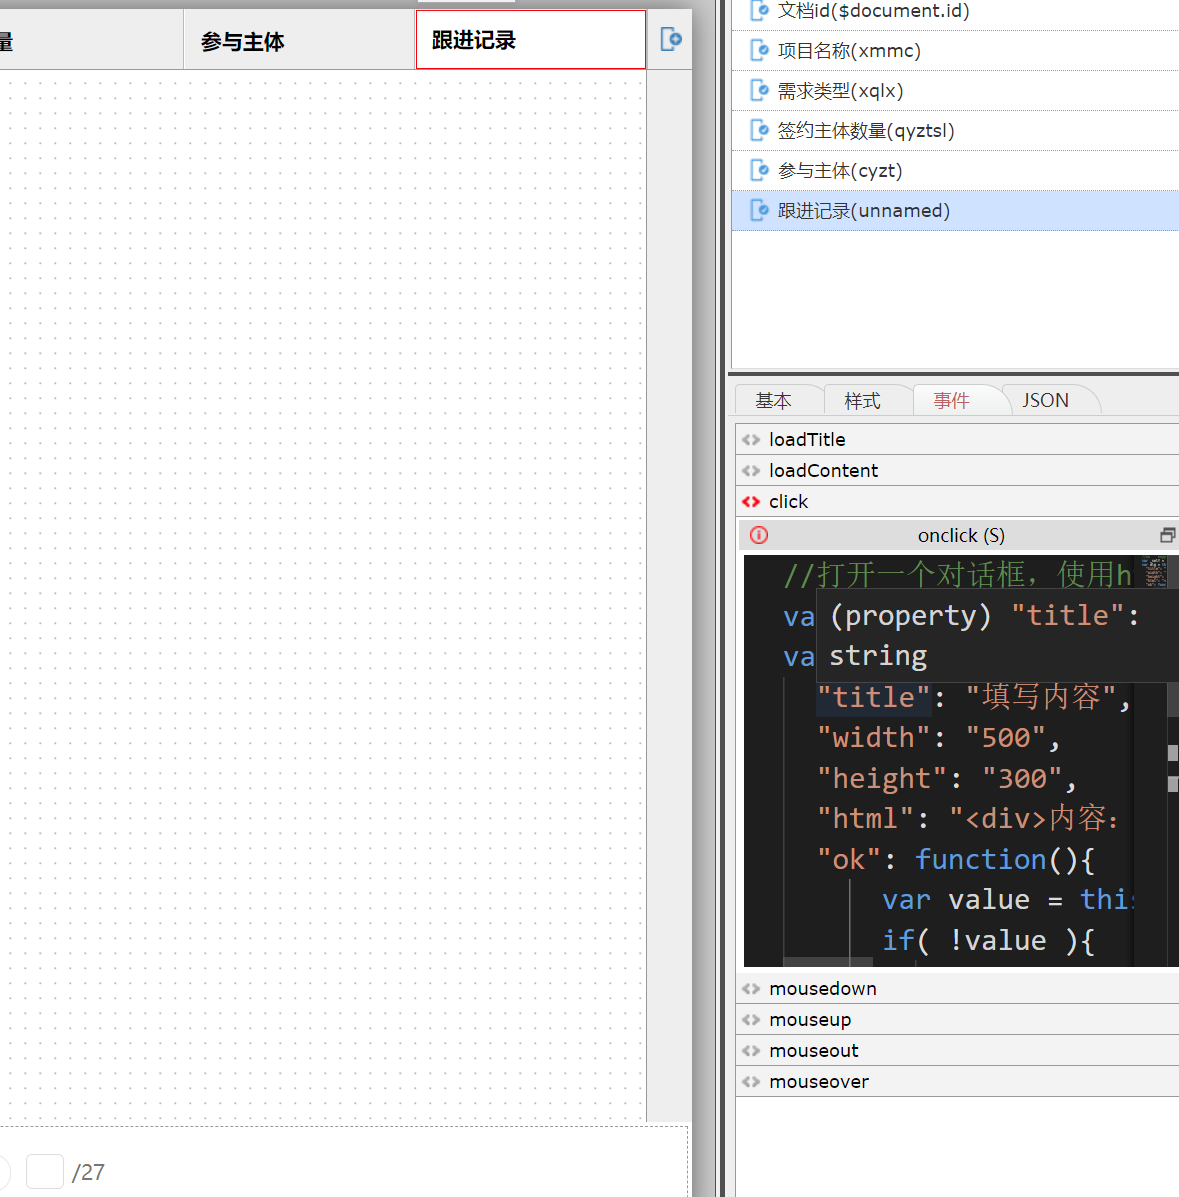Expand the mouseout event row
Viewport: 1179px width, 1197px height.
tap(813, 1051)
